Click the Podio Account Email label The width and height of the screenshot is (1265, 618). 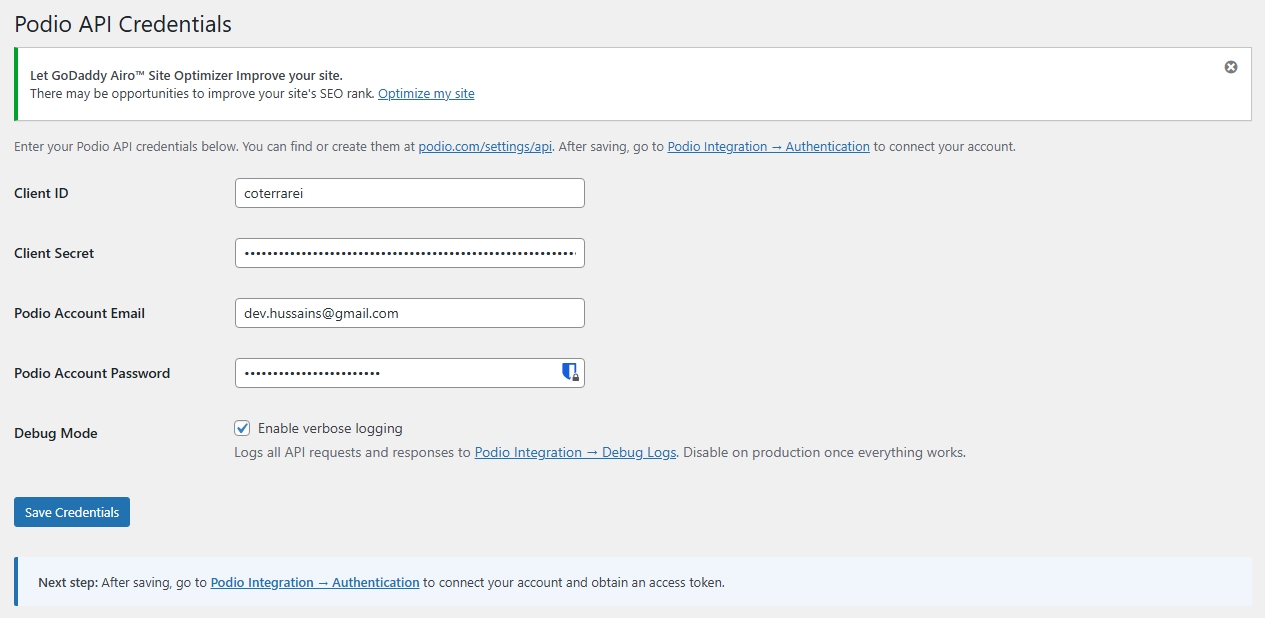coord(79,313)
